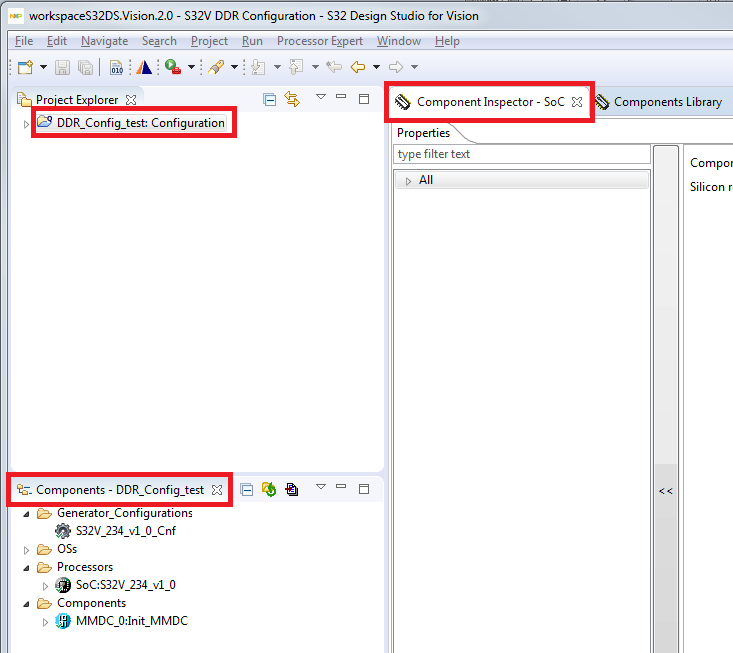The image size is (733, 653).
Task: Maximize the Components view panel
Action: coord(364,489)
